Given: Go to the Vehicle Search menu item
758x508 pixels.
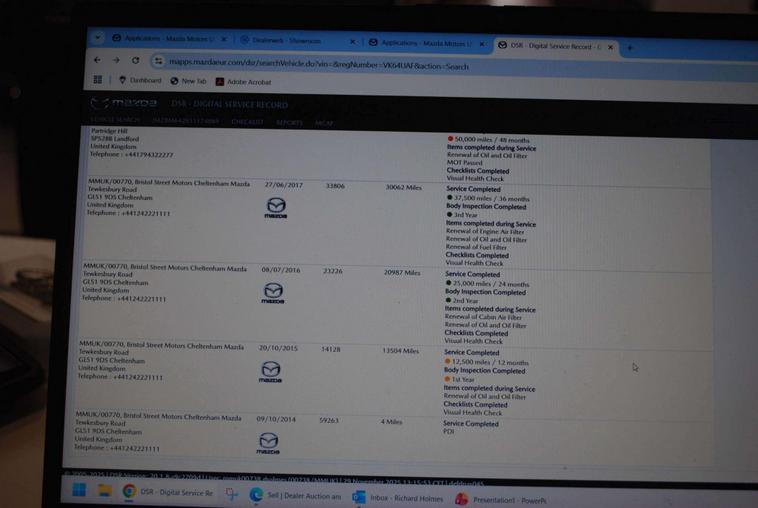Looking at the screenshot, I should tap(114, 121).
